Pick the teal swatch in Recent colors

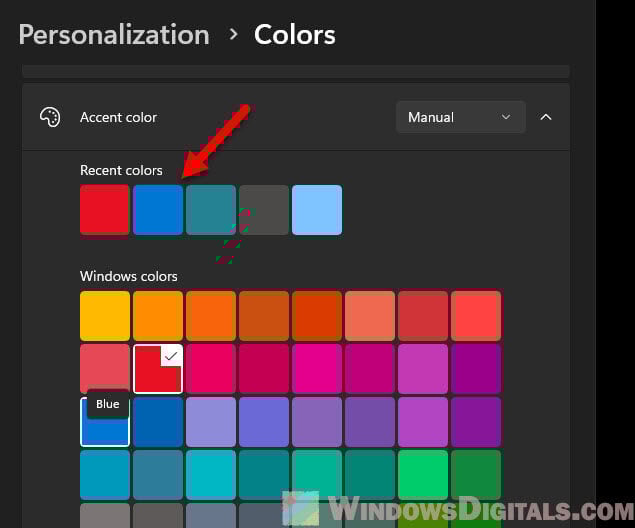pos(211,210)
